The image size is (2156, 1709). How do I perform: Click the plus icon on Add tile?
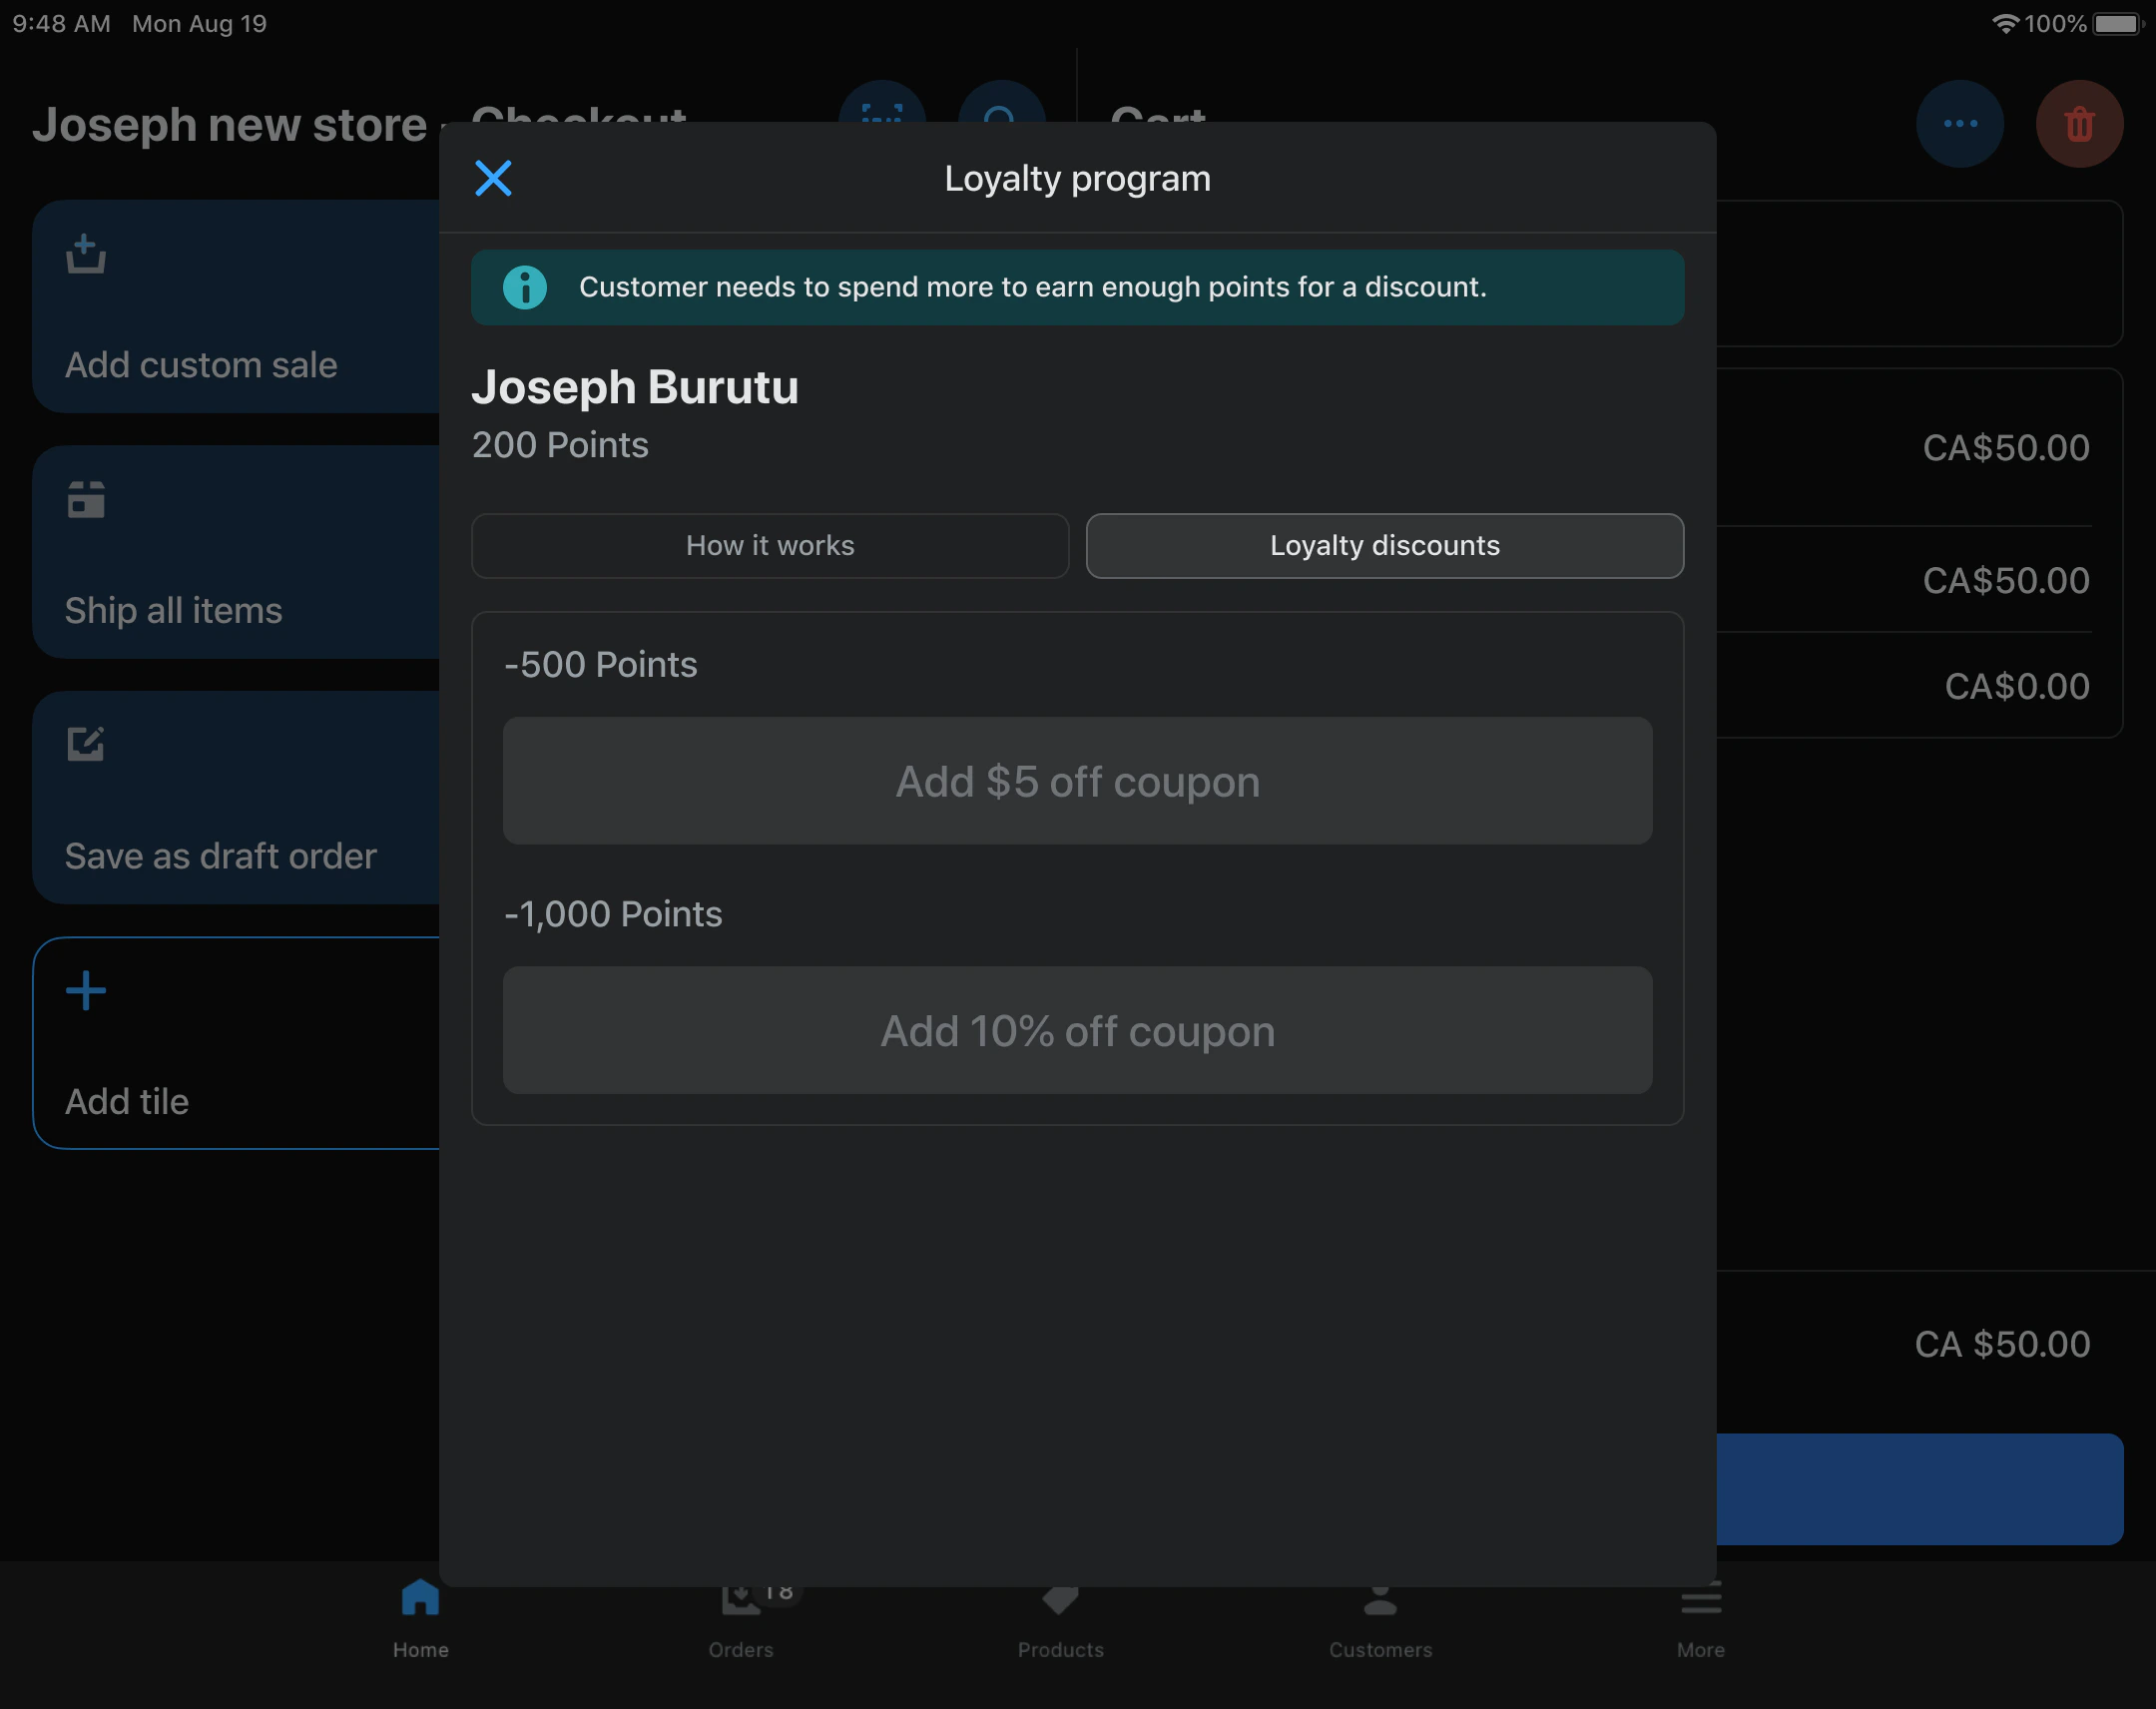[86, 991]
